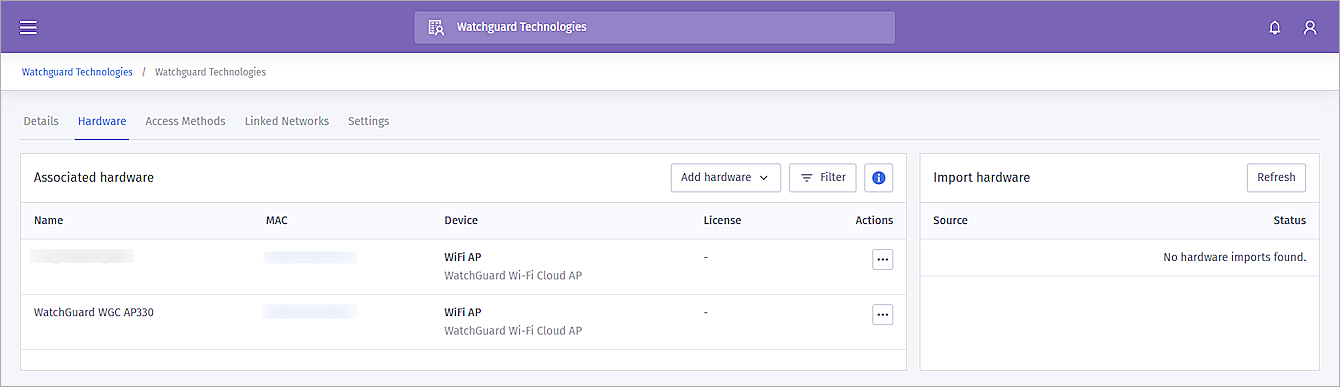Open the Watchguard Technologies account selector
Viewport: 1340px width, 387px height.
tap(655, 27)
